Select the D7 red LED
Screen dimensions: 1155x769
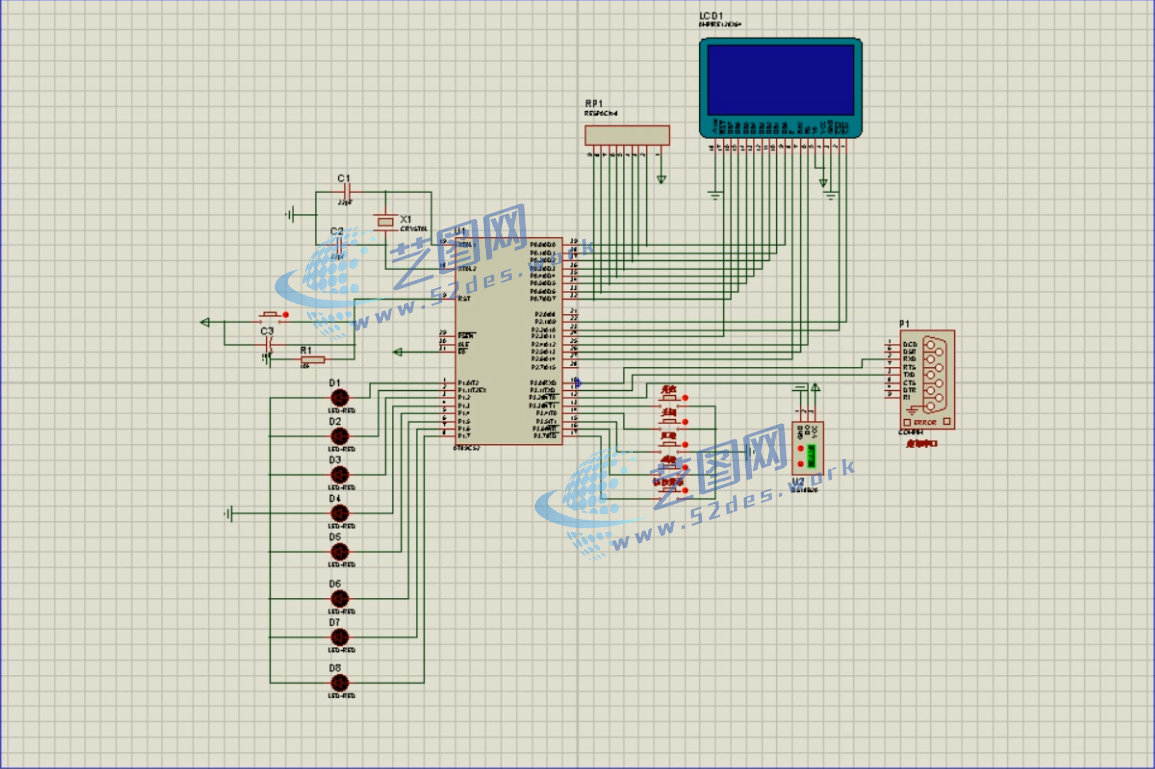point(340,637)
